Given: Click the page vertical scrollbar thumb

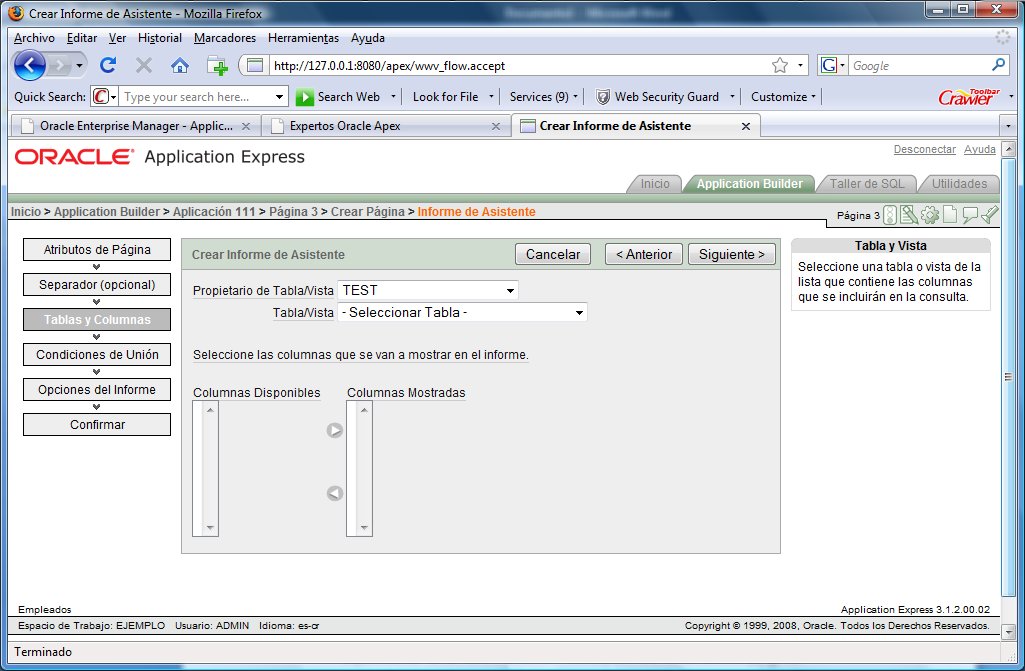Looking at the screenshot, I should click(1008, 377).
